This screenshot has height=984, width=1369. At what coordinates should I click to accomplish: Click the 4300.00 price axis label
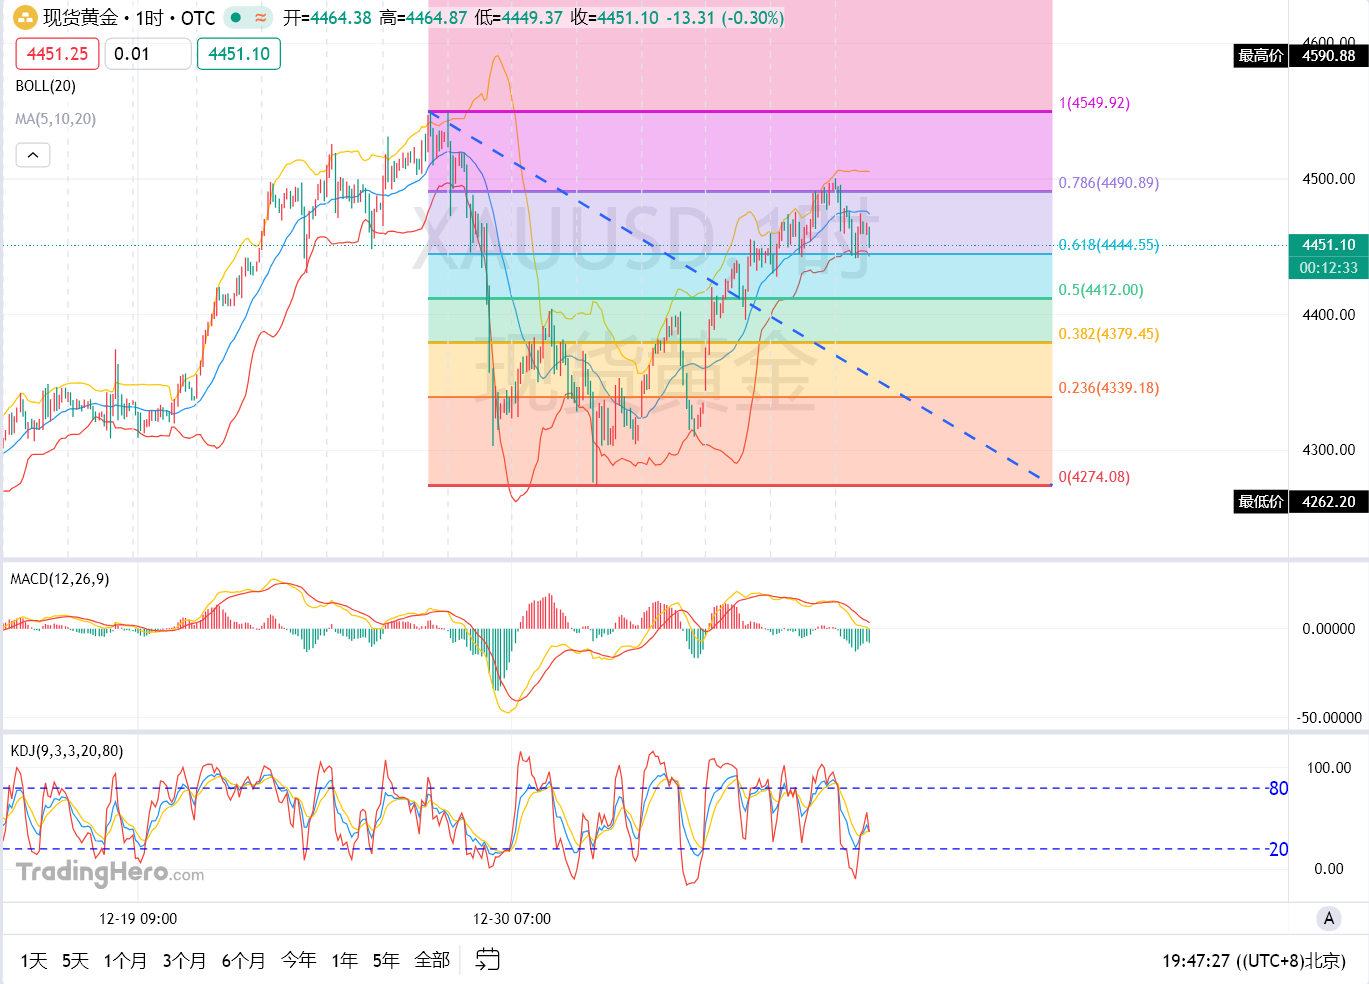(x=1328, y=450)
